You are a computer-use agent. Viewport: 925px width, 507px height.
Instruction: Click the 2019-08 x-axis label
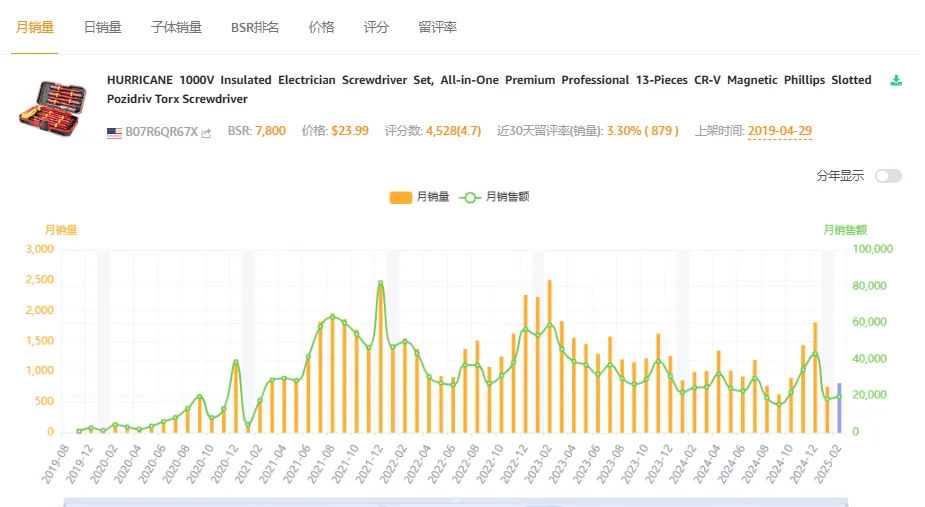coord(55,465)
